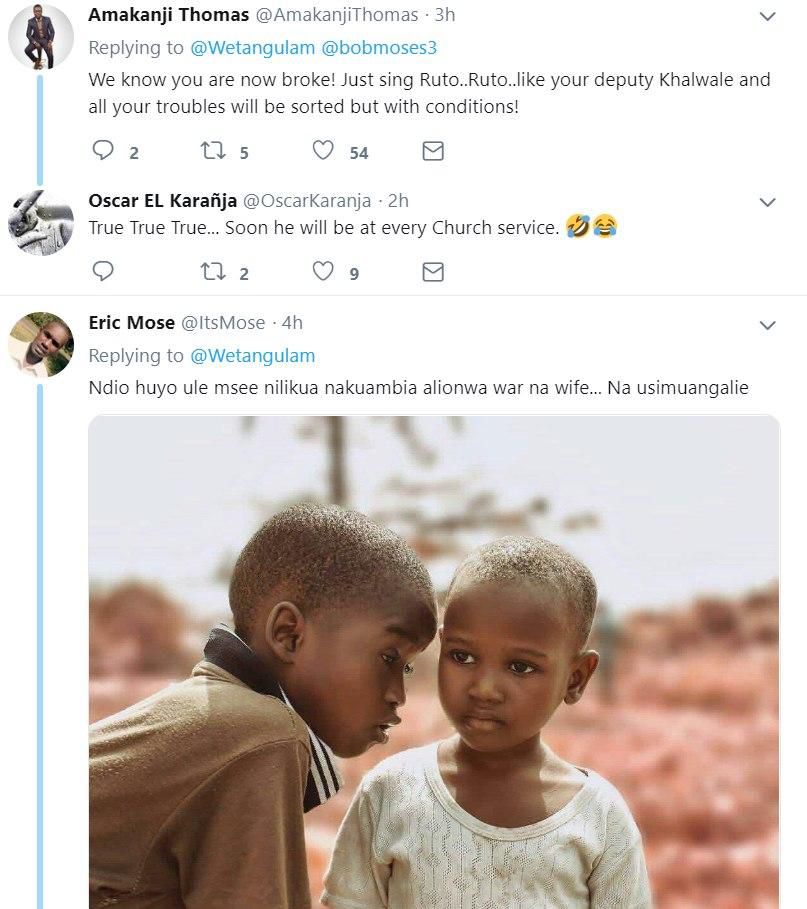Open @Wetangulam link in Eric Mose's reply
Screen dimensions: 807x909
[252, 356]
